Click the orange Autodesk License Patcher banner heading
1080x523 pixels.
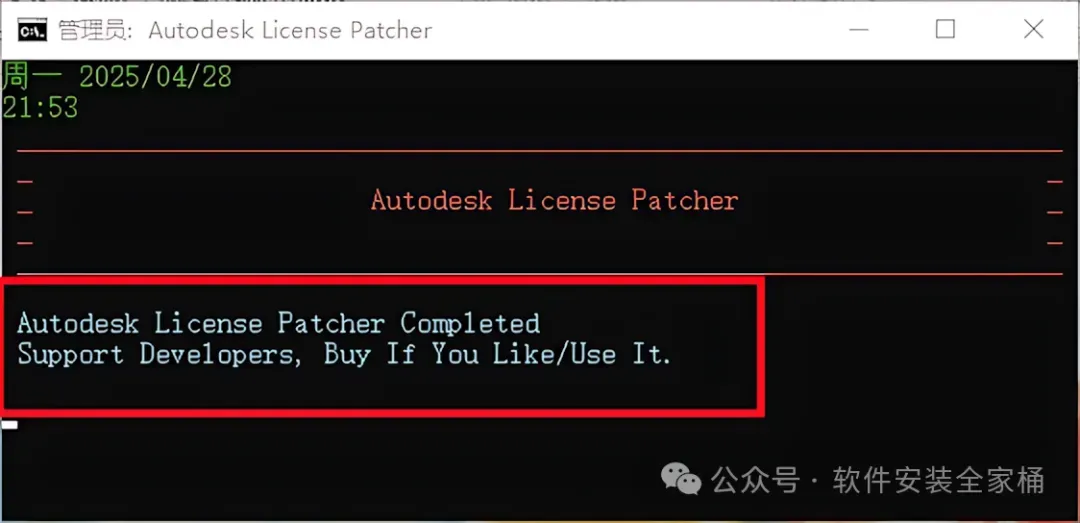554,201
